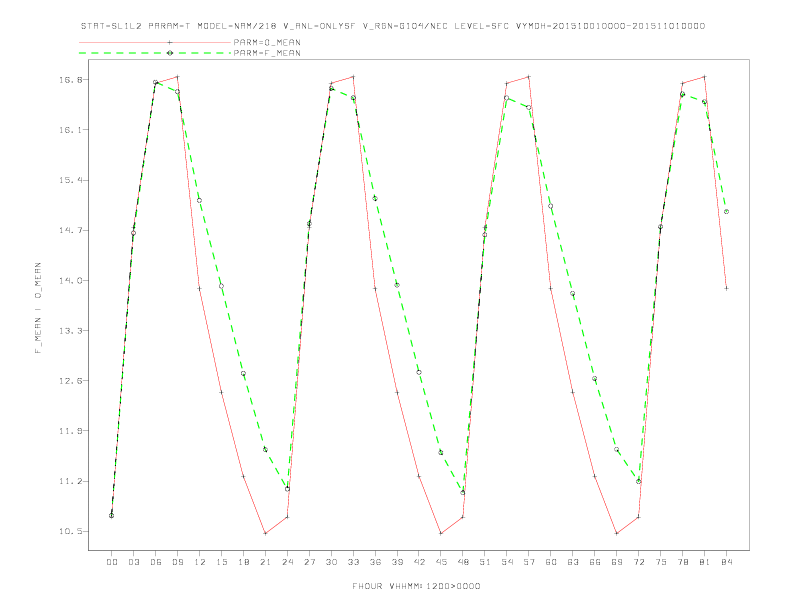
Task: Click the PARM=O_MEAN legend label
Action: pyautogui.click(x=267, y=42)
